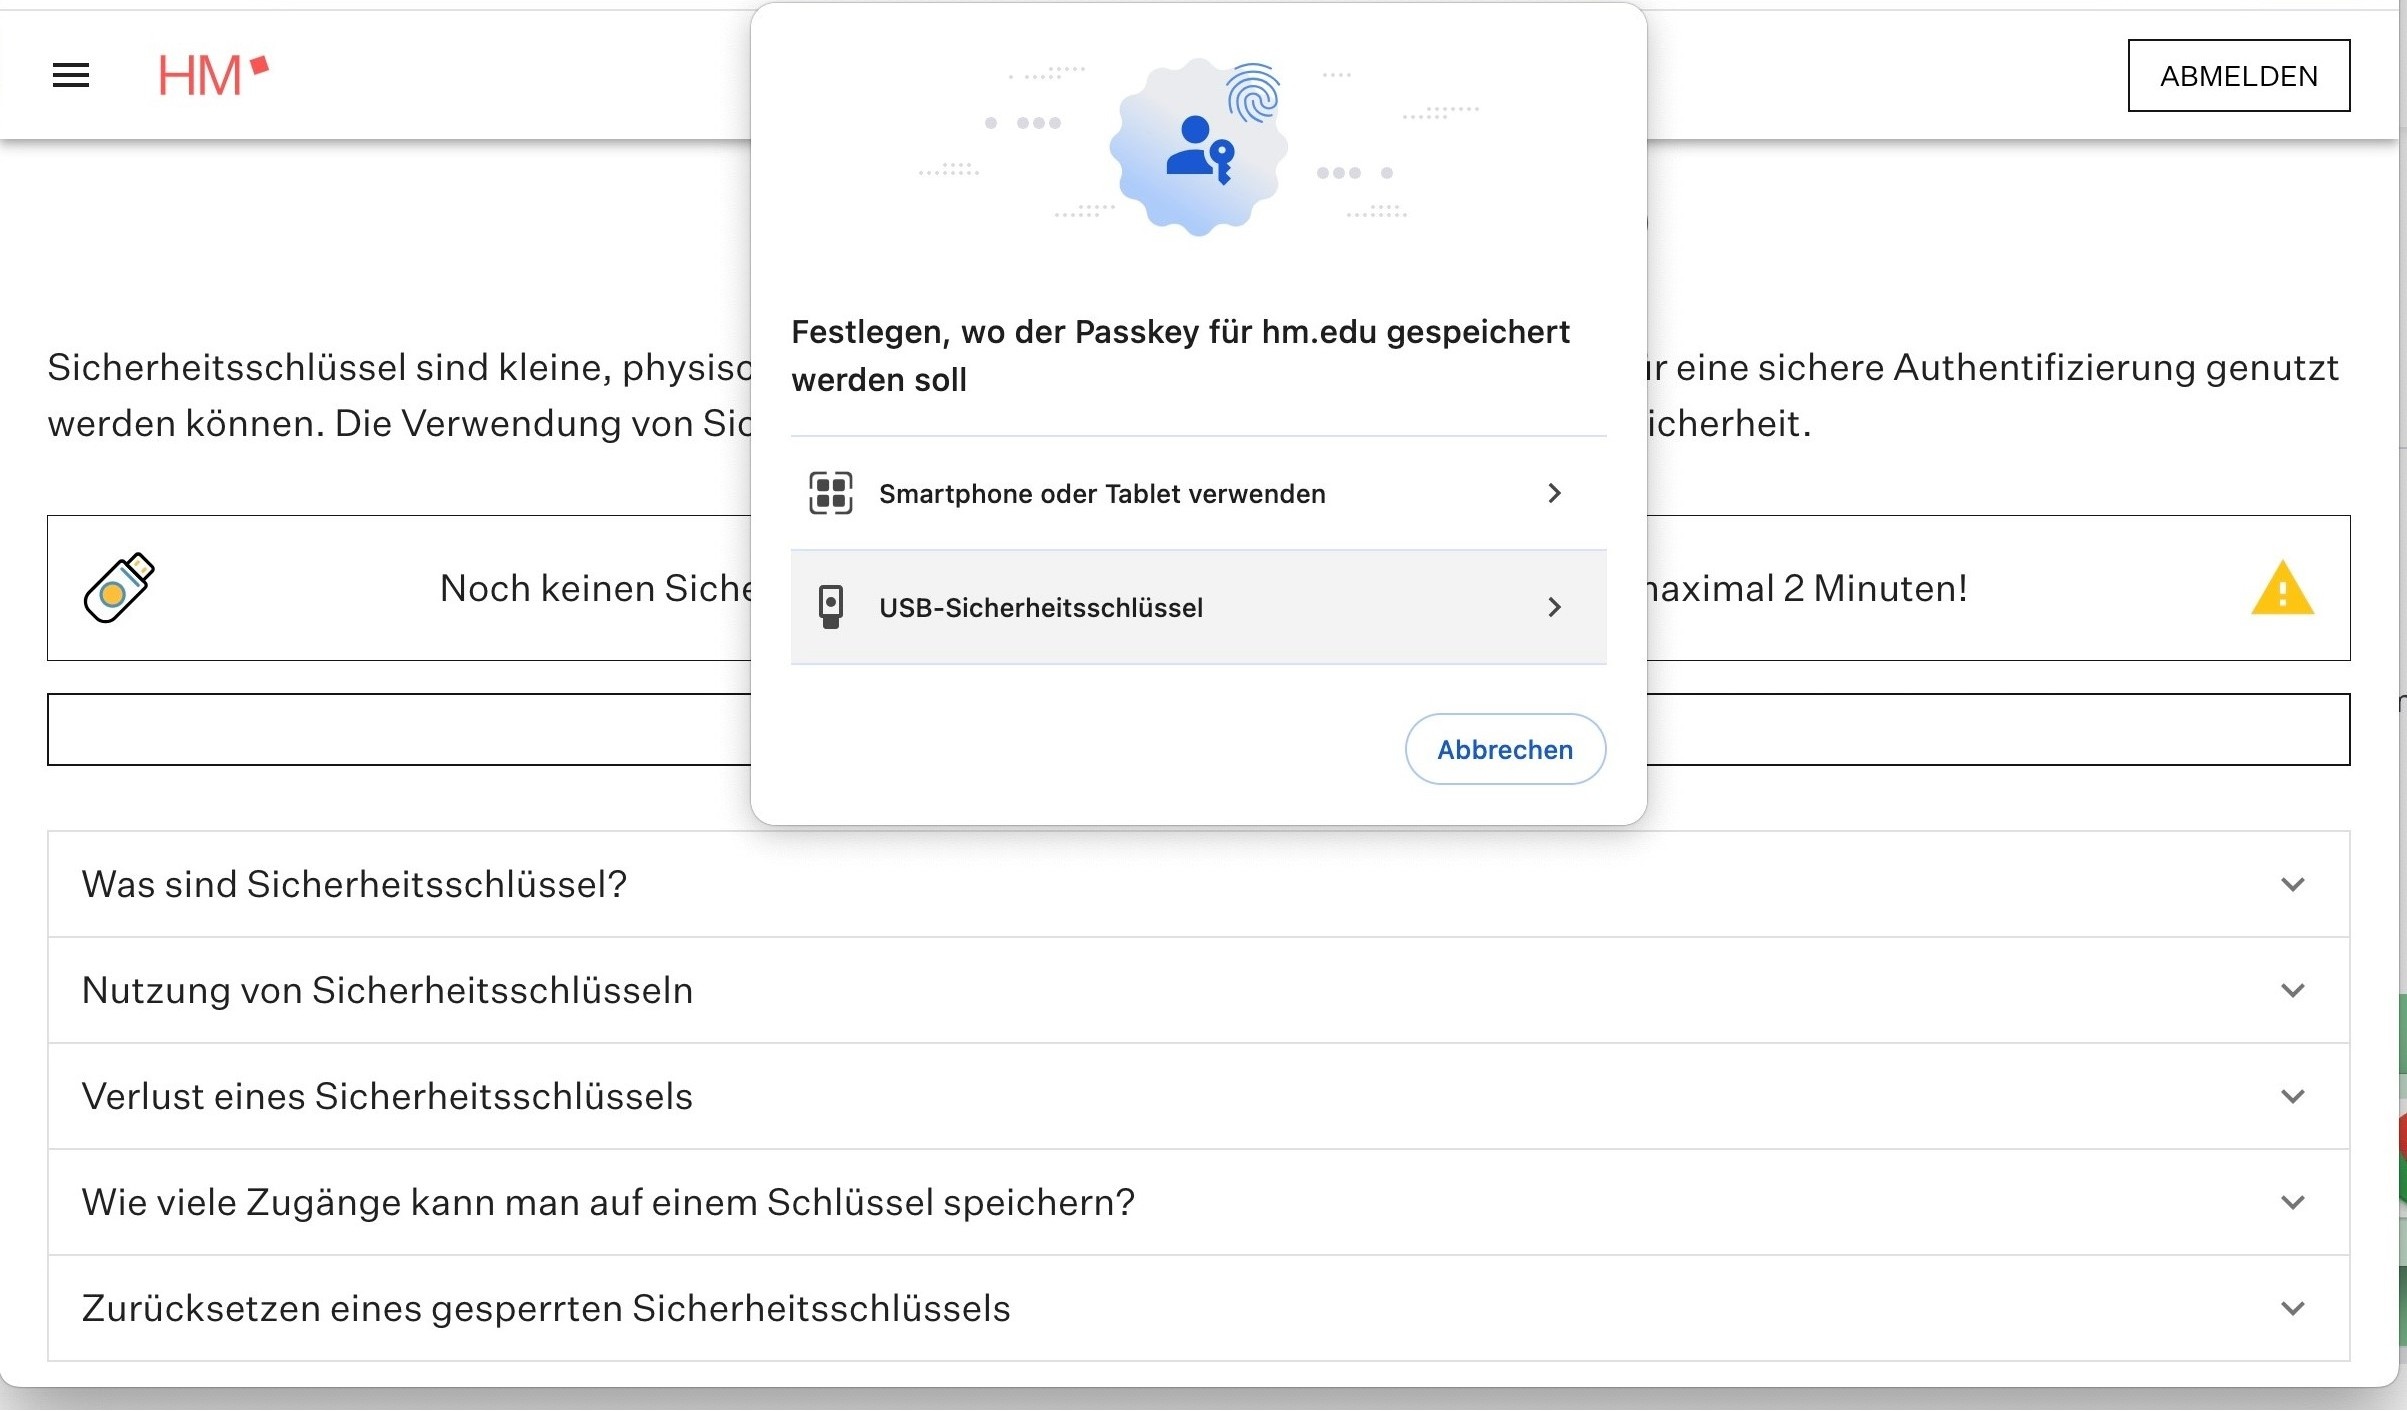Click the QR code smartphone icon
Image resolution: width=2407 pixels, height=1411 pixels.
(830, 493)
